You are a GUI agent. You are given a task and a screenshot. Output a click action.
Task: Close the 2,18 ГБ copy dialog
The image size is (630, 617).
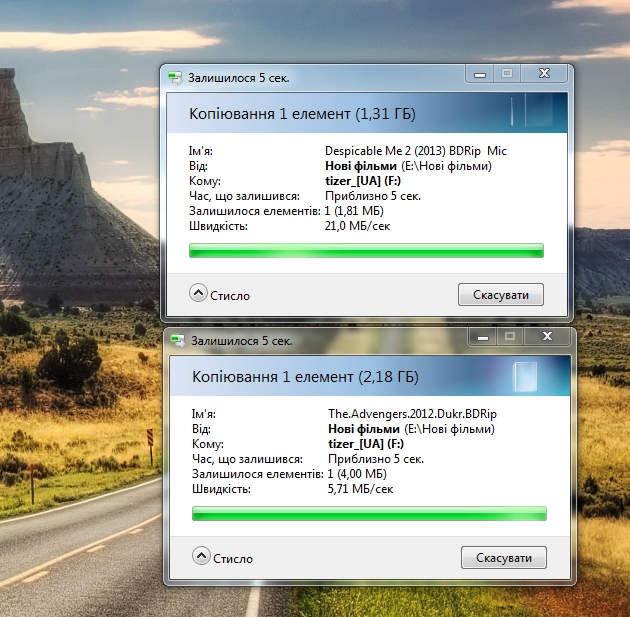tap(547, 337)
